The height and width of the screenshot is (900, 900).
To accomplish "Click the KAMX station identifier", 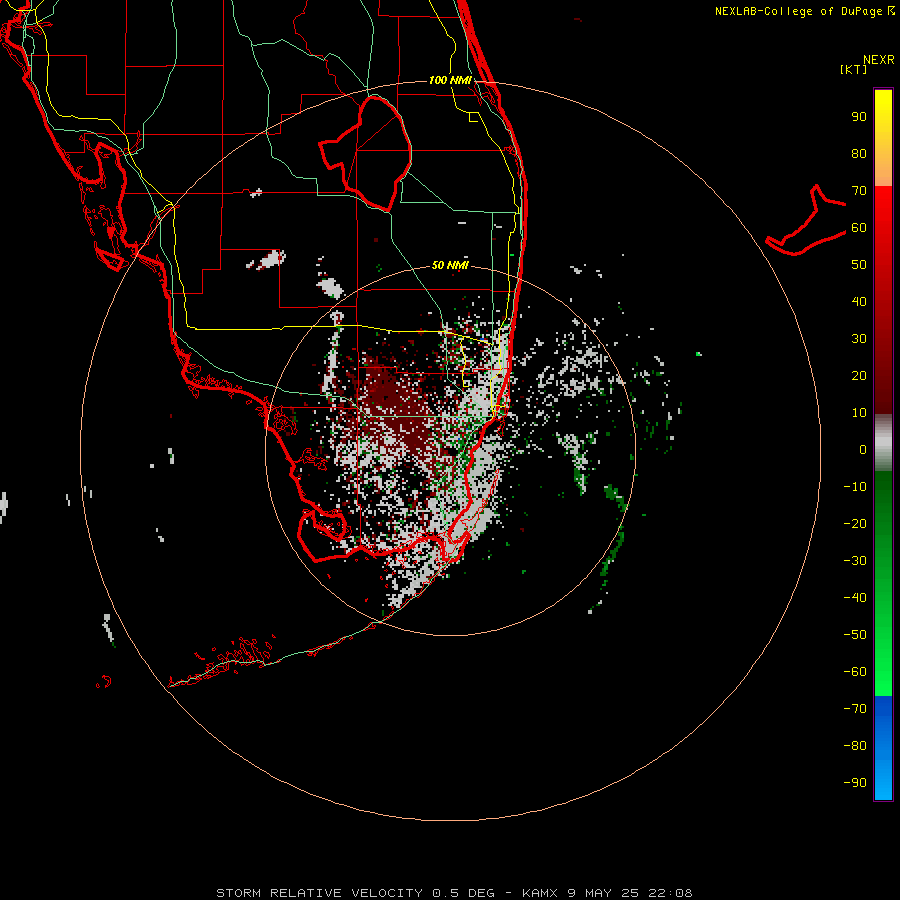I will tap(540, 893).
